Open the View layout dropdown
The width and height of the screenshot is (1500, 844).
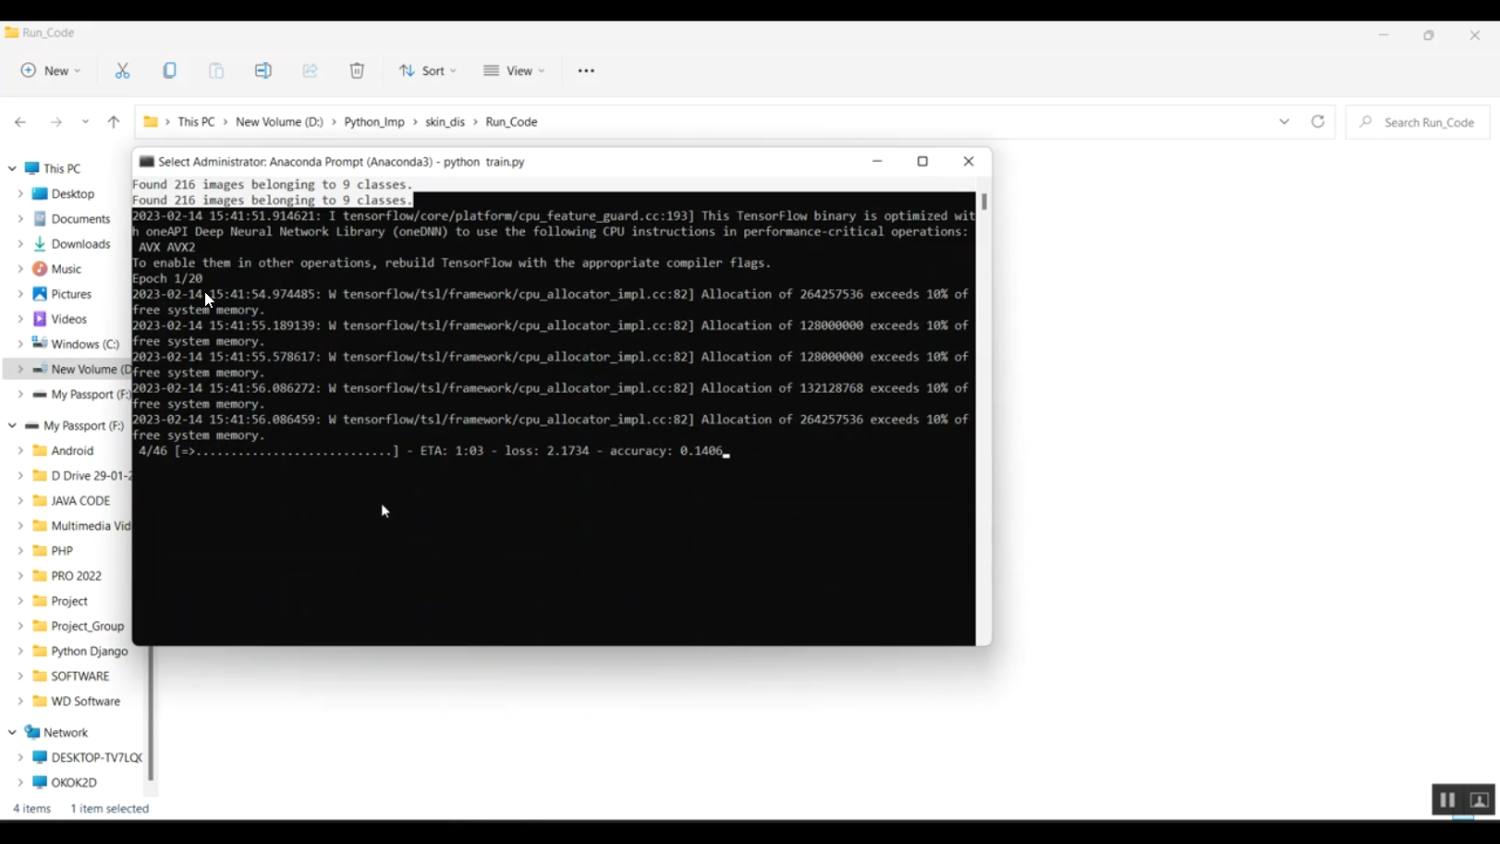coord(514,71)
